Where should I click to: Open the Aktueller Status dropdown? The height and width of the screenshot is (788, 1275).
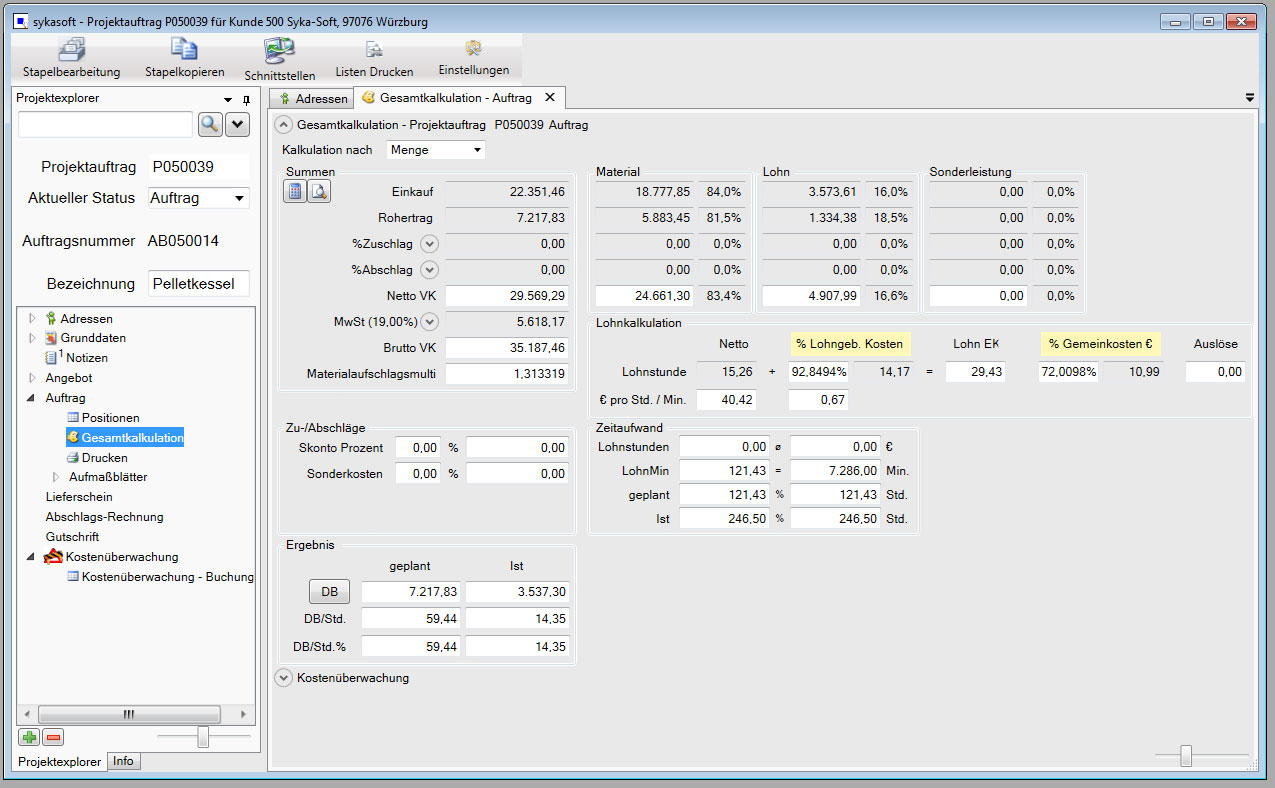(239, 198)
